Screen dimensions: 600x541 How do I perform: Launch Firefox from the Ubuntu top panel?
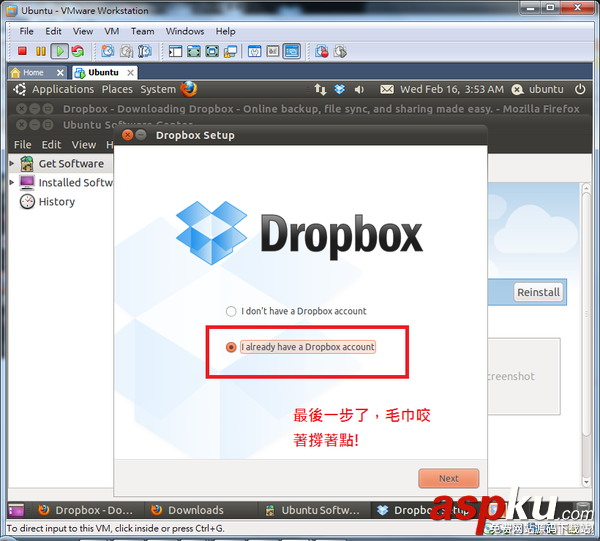coord(189,89)
